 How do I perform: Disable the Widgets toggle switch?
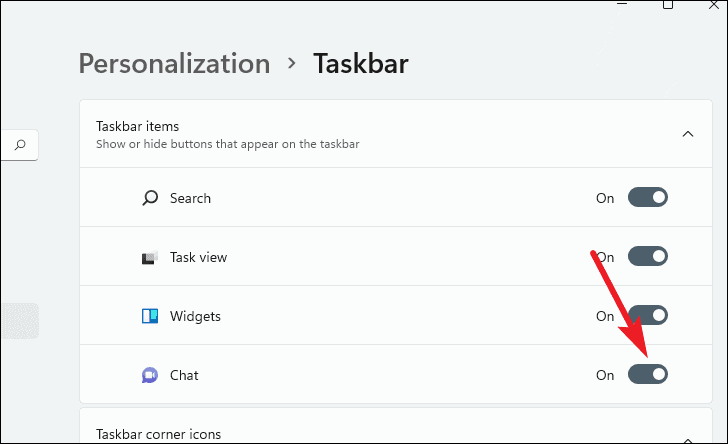pyautogui.click(x=648, y=315)
